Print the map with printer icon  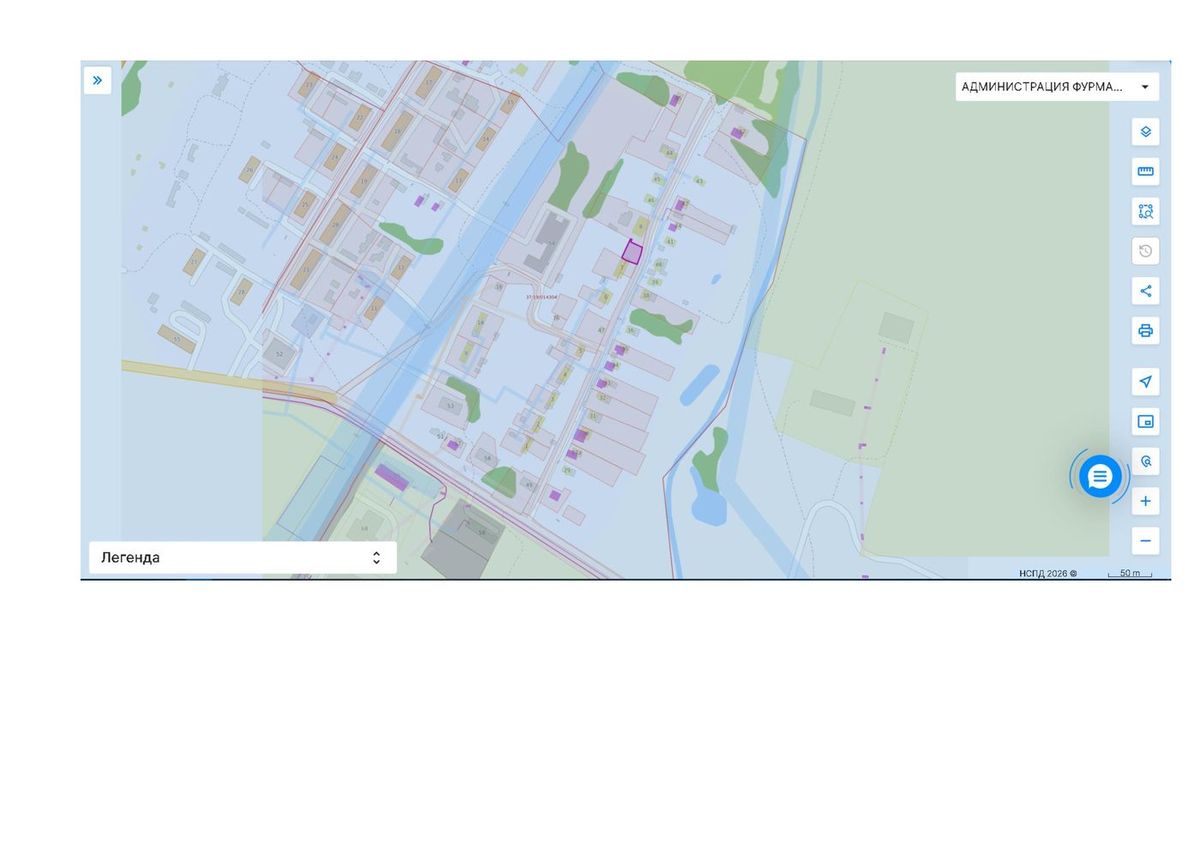(1146, 330)
